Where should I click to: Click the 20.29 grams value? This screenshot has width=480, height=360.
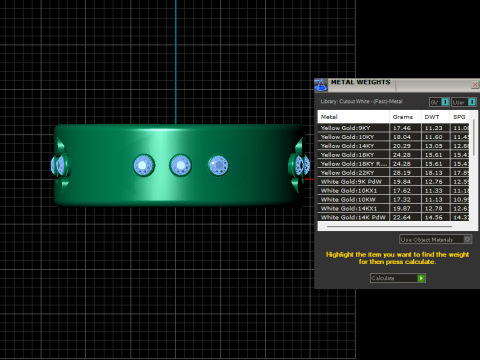pos(402,146)
